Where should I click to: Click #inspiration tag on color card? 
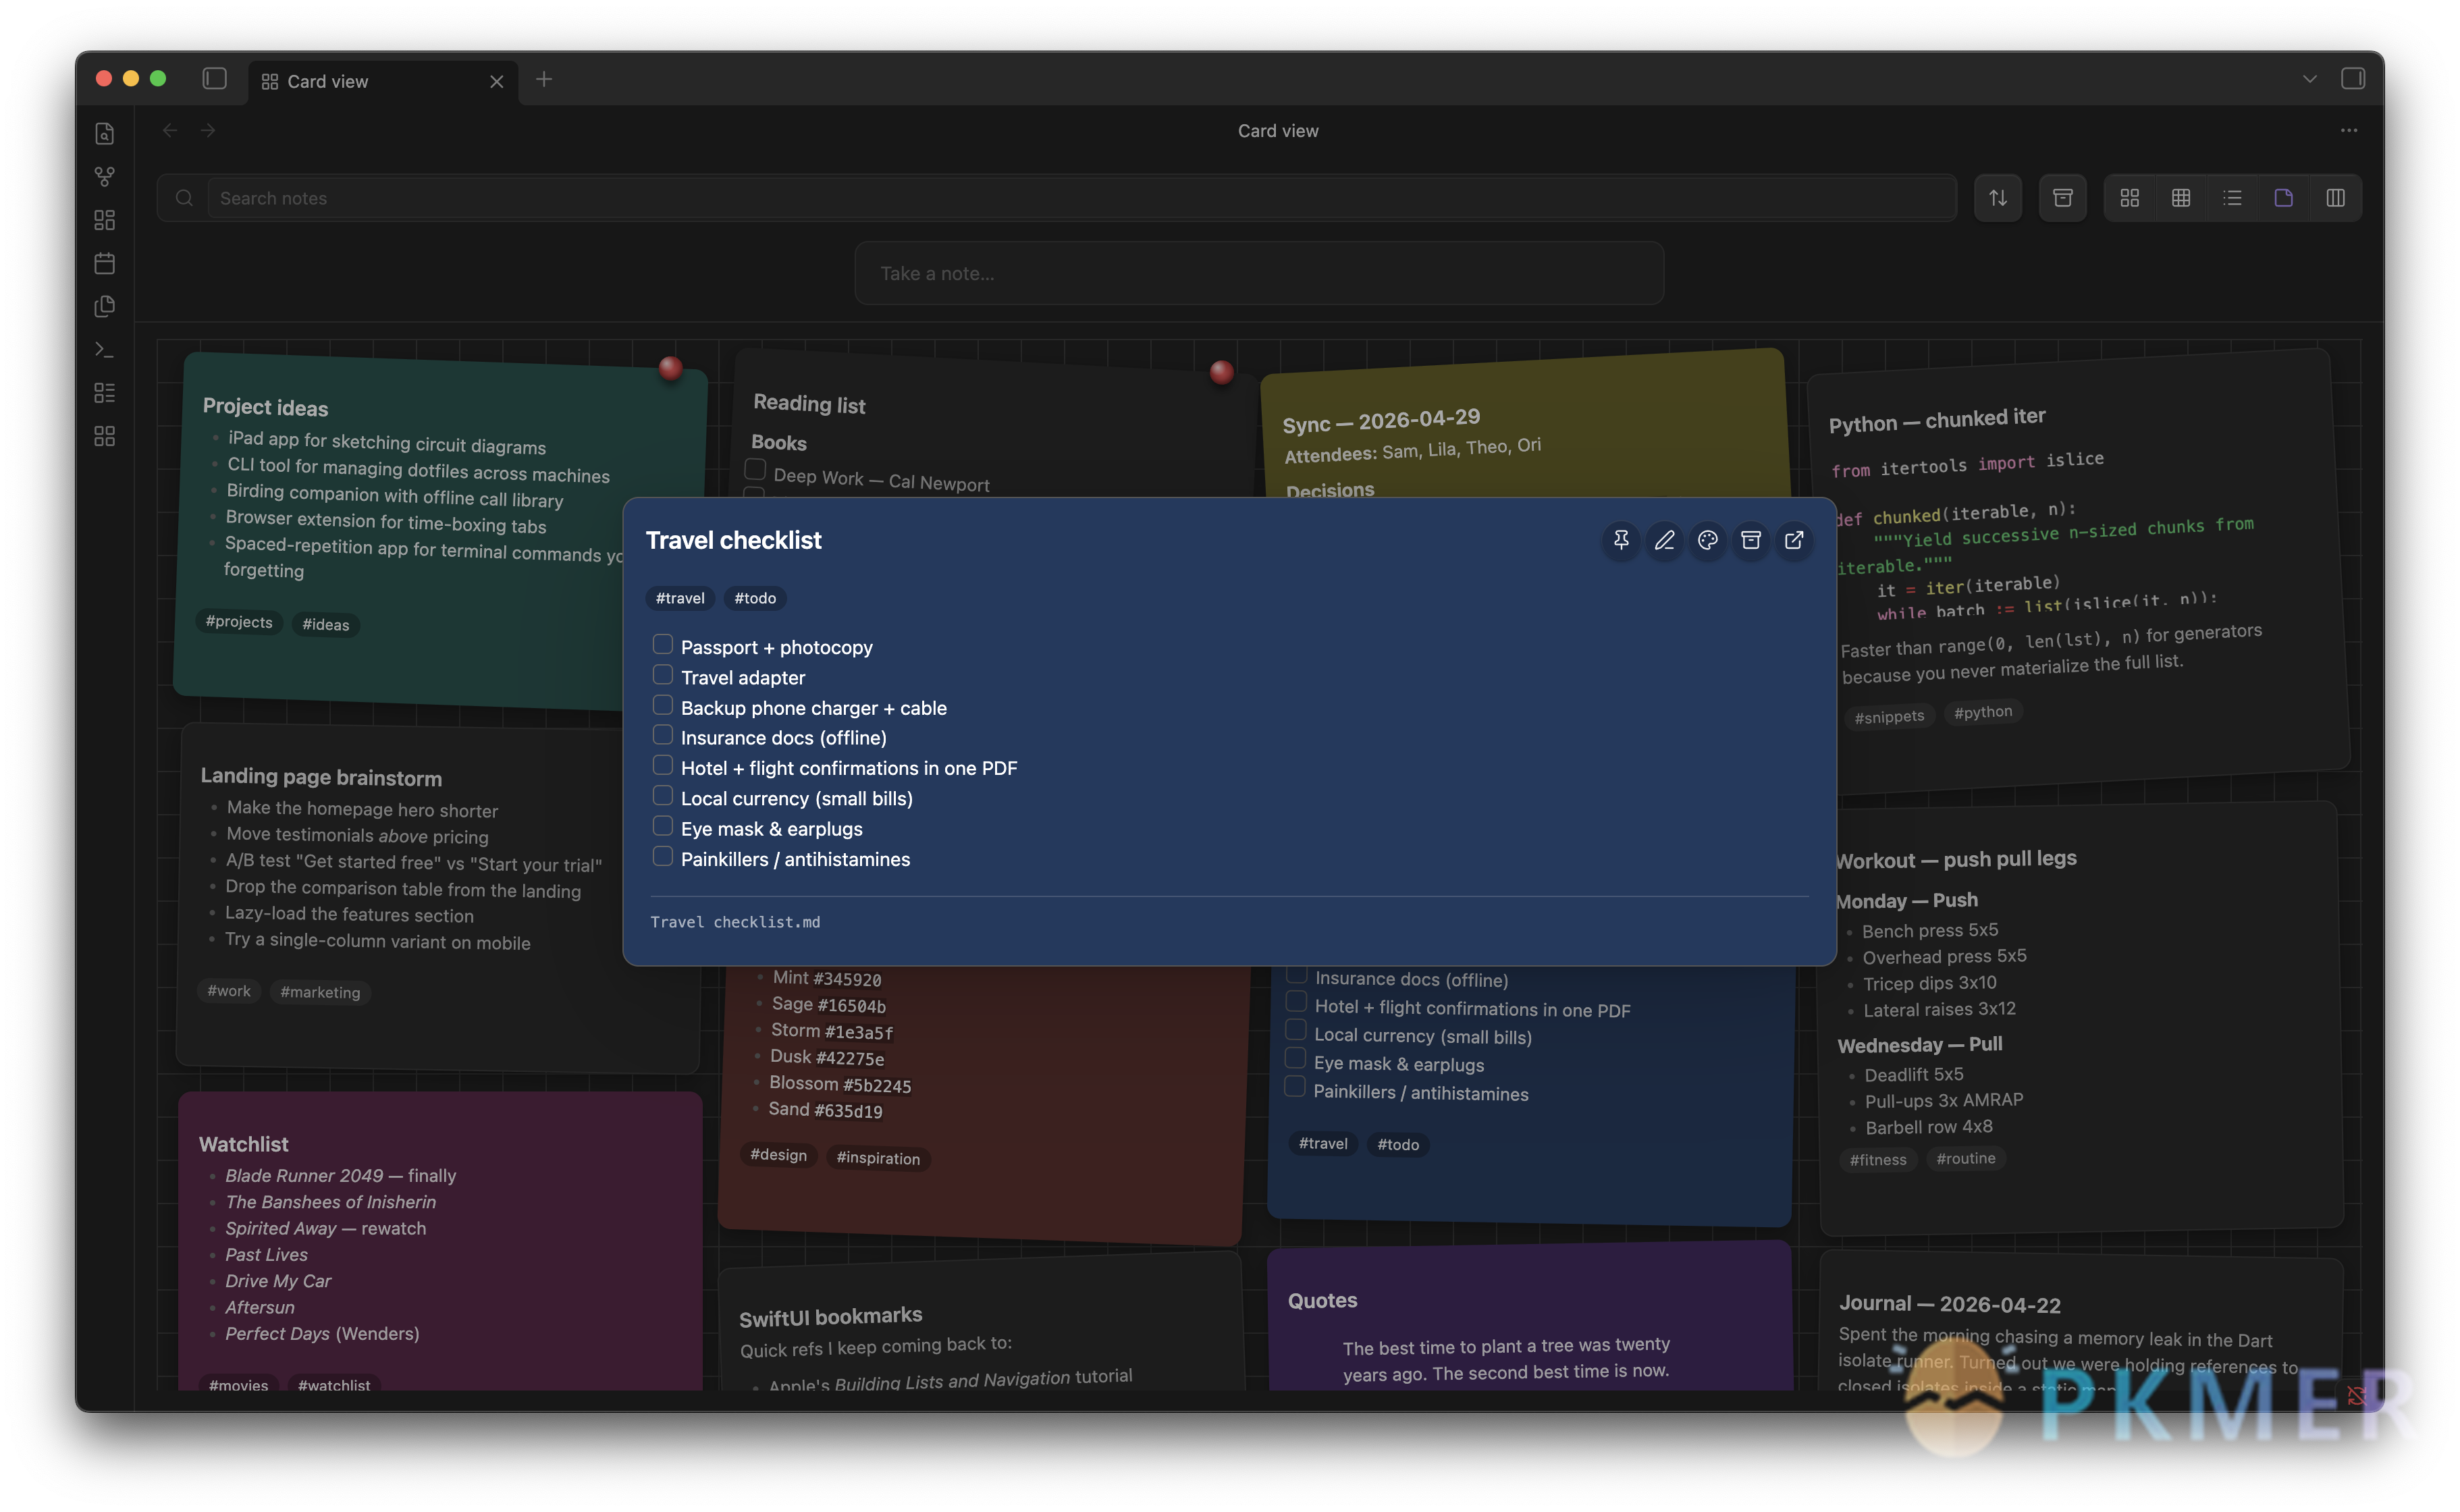click(878, 1158)
